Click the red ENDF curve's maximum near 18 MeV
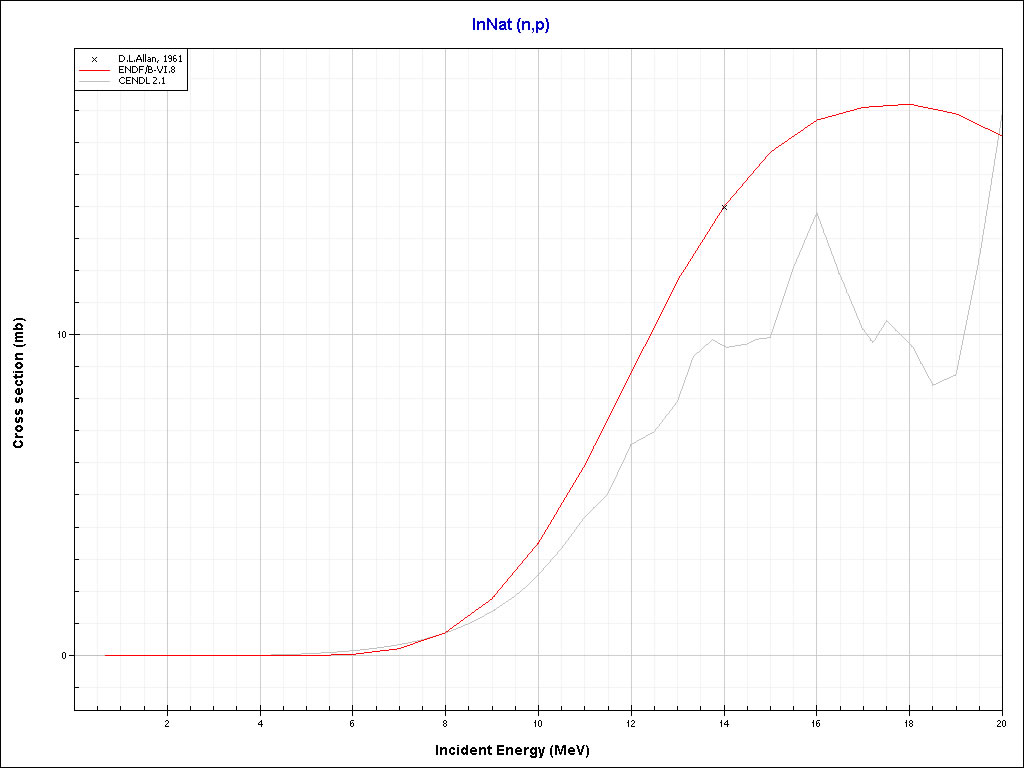 click(x=908, y=104)
